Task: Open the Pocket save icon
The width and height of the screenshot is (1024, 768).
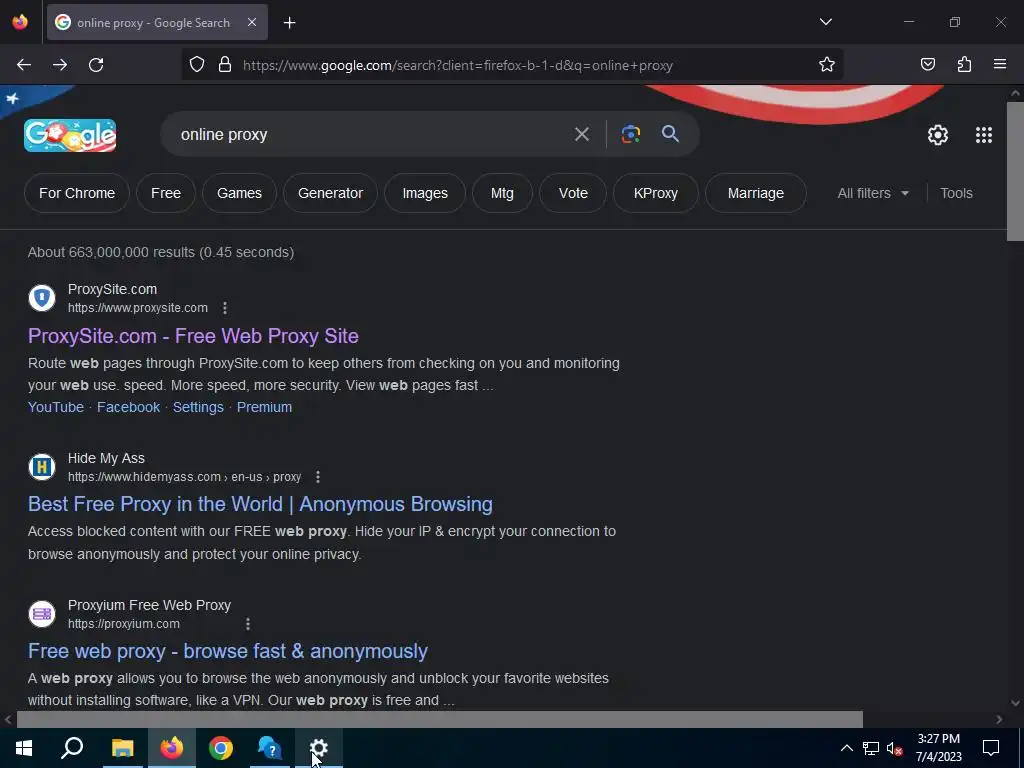Action: click(927, 64)
